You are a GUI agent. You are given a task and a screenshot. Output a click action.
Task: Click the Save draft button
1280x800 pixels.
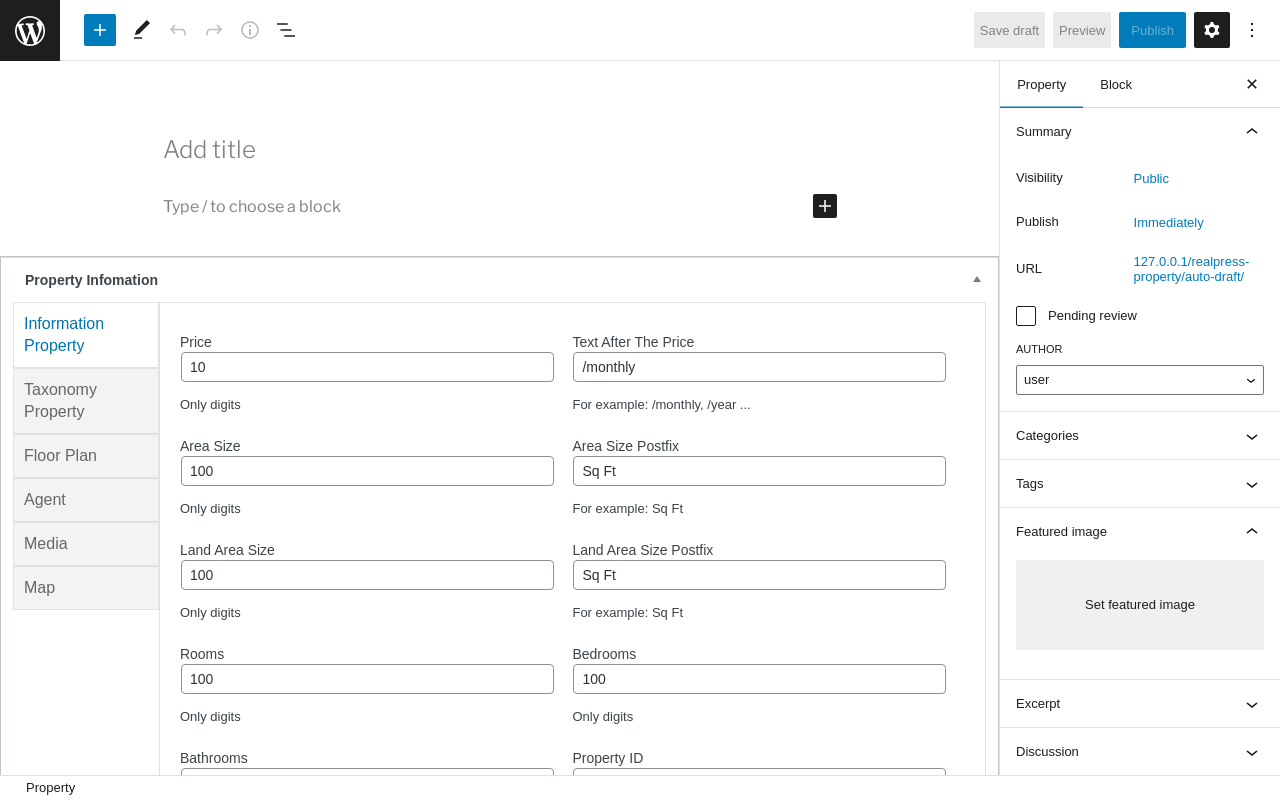click(x=1009, y=30)
